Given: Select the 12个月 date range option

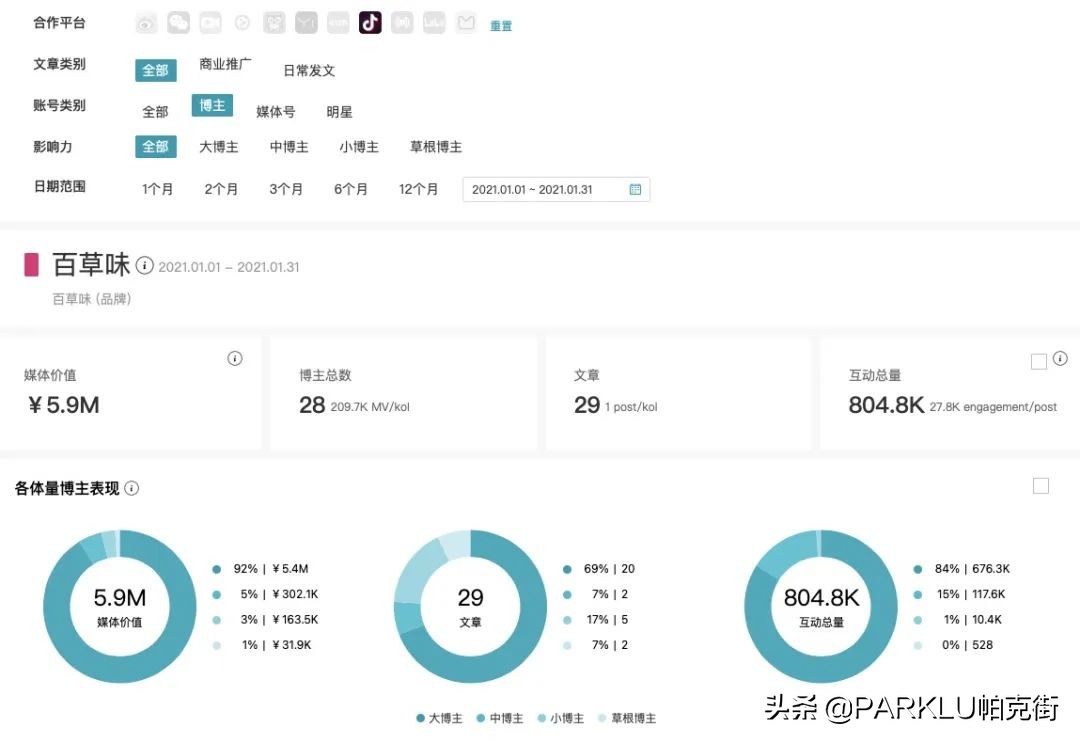Looking at the screenshot, I should 419,189.
